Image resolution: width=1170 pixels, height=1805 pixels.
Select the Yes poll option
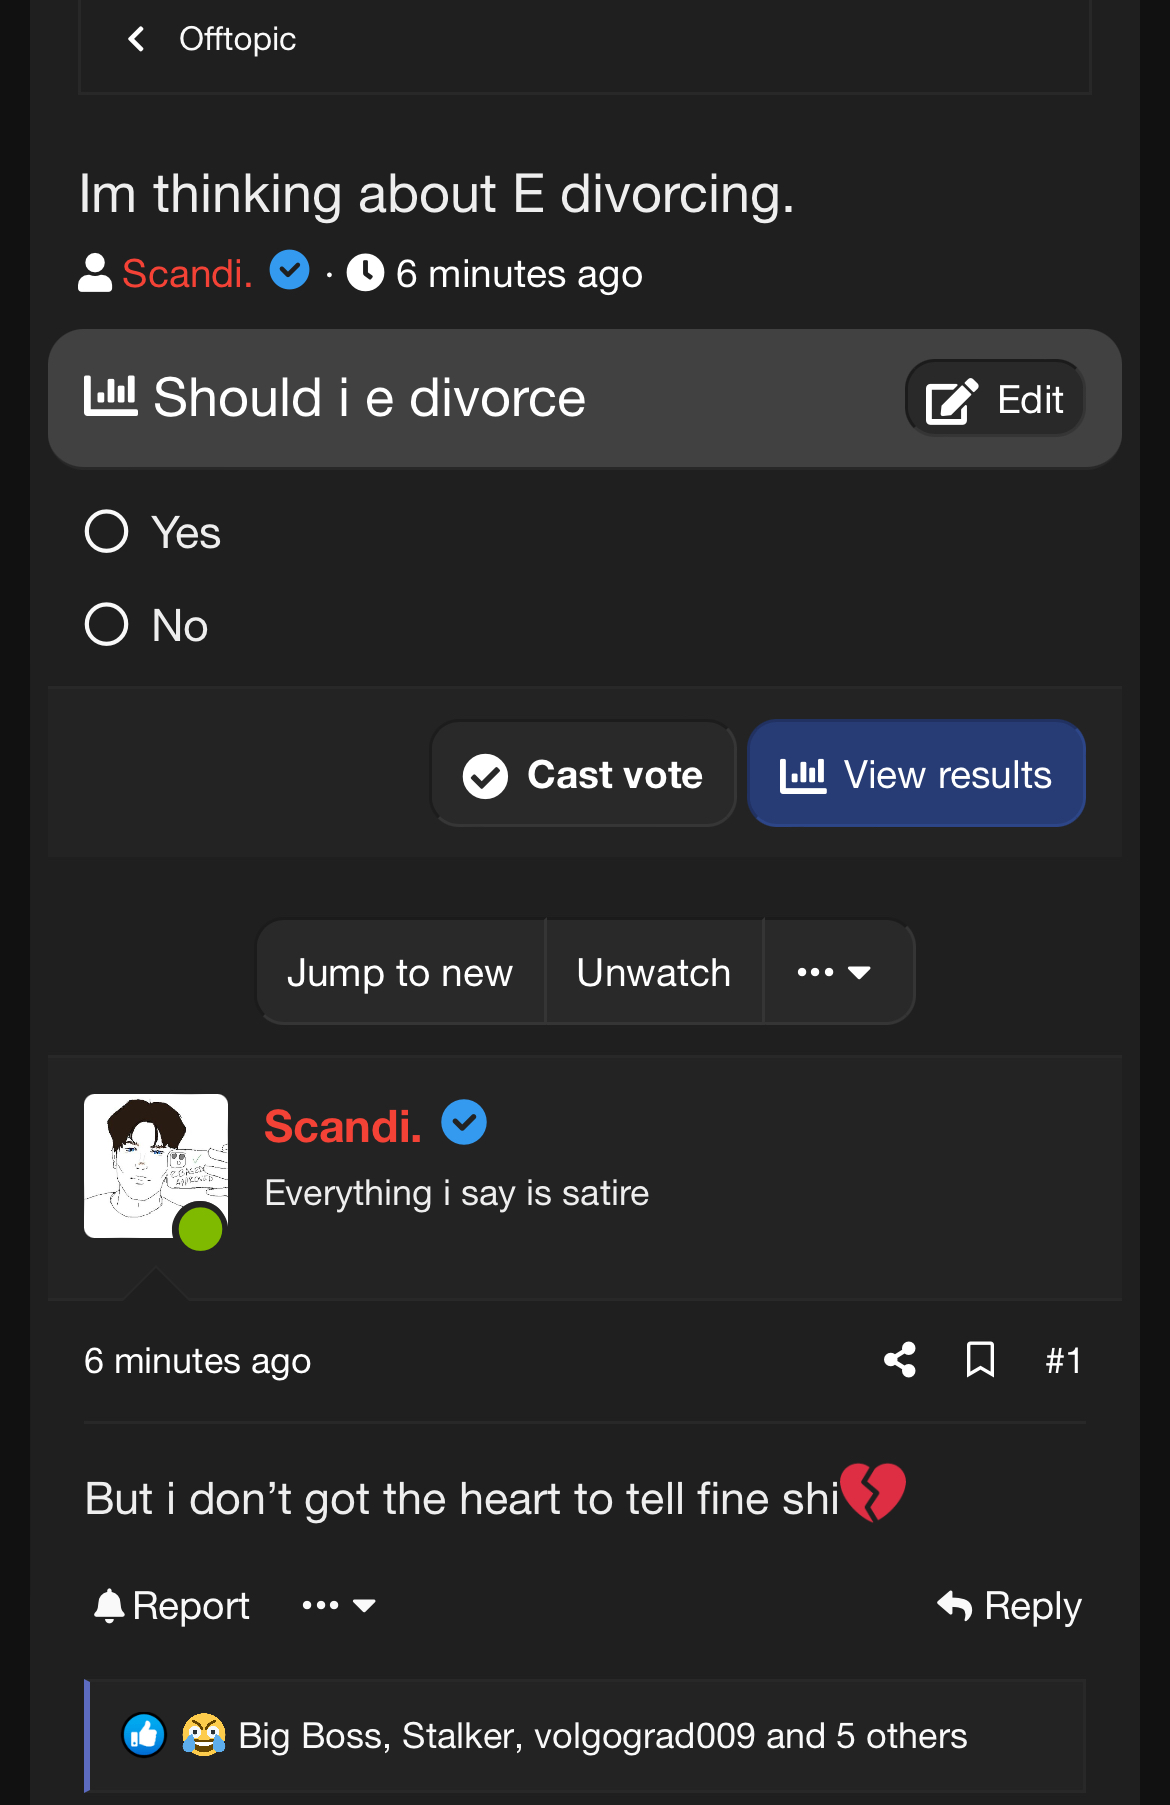tap(153, 532)
